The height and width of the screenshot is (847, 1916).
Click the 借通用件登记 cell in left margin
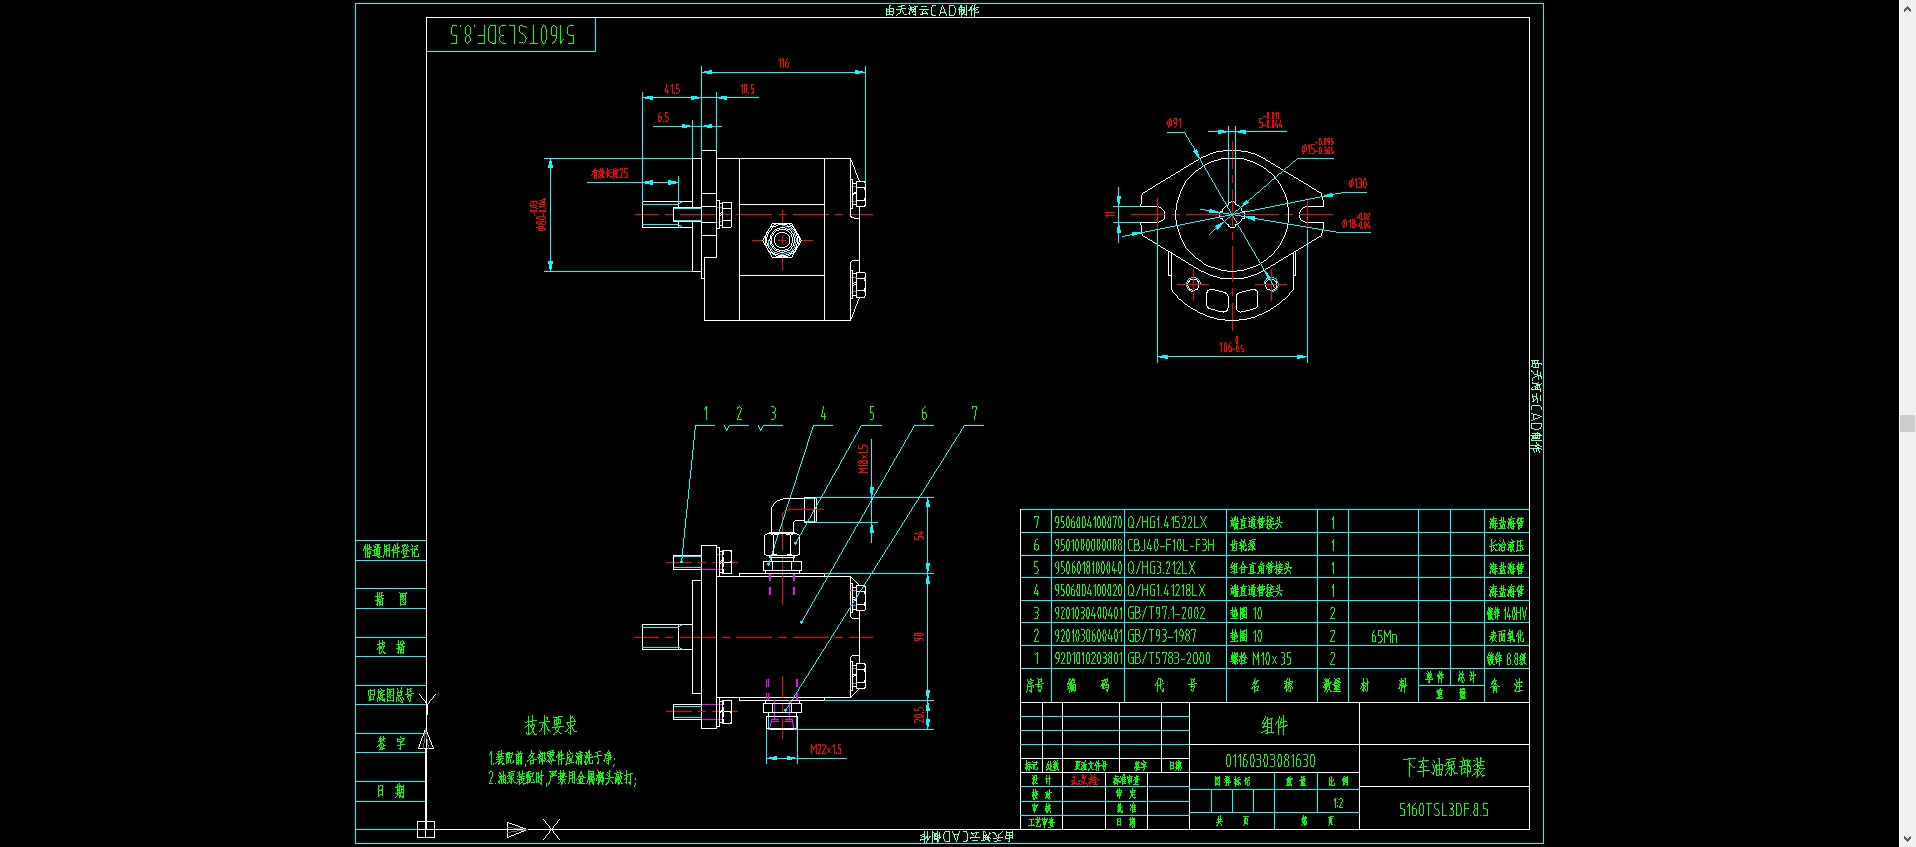391,551
